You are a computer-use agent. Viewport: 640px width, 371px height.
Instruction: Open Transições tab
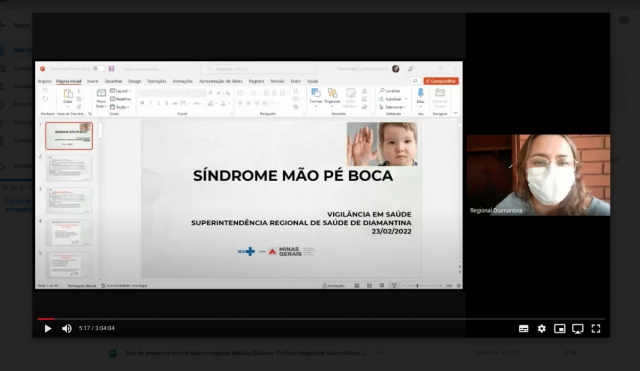click(157, 81)
